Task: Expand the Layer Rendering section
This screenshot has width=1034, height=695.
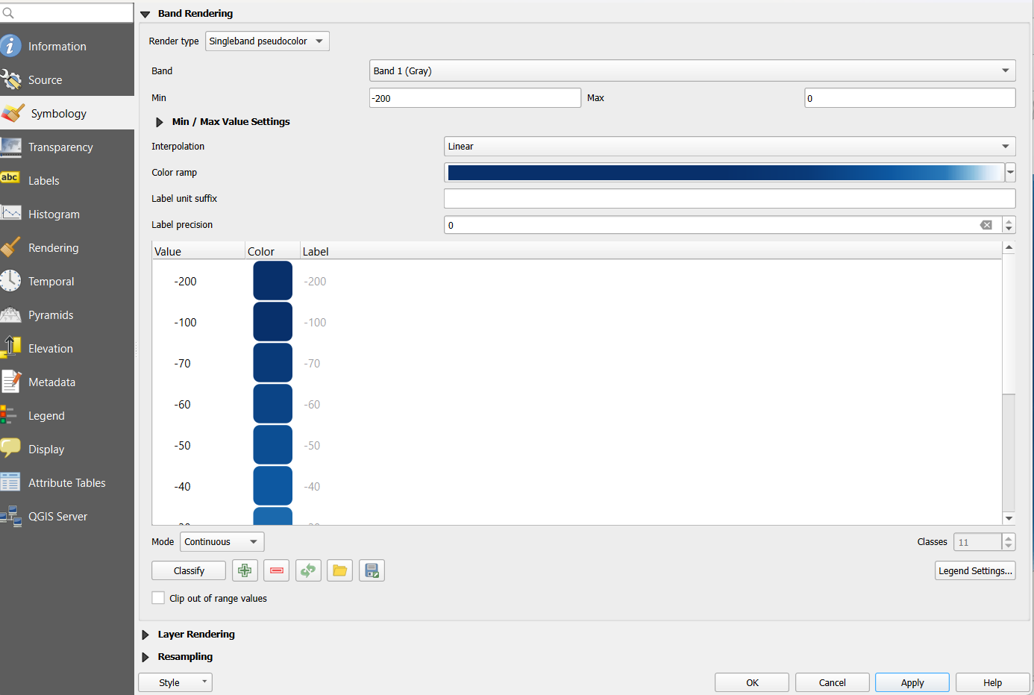Action: click(x=146, y=635)
